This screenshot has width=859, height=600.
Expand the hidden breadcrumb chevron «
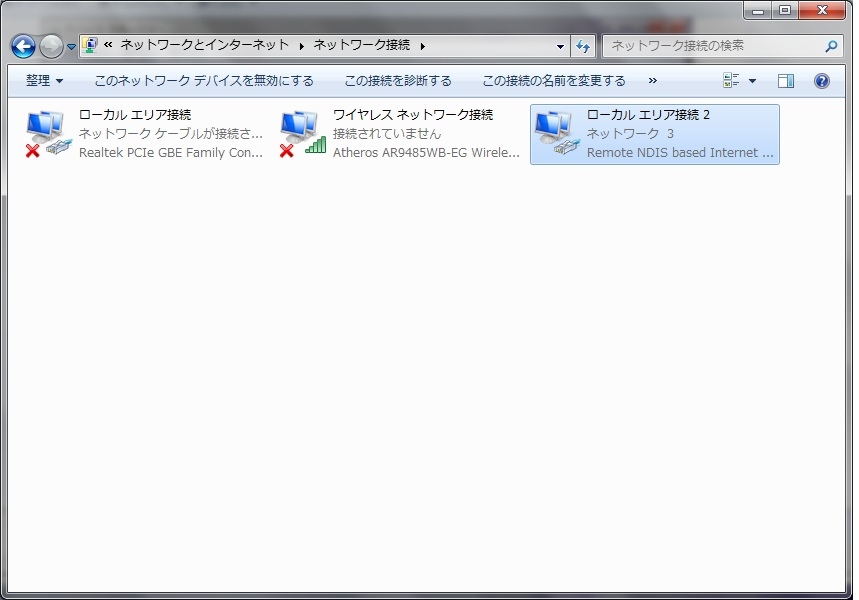click(108, 45)
